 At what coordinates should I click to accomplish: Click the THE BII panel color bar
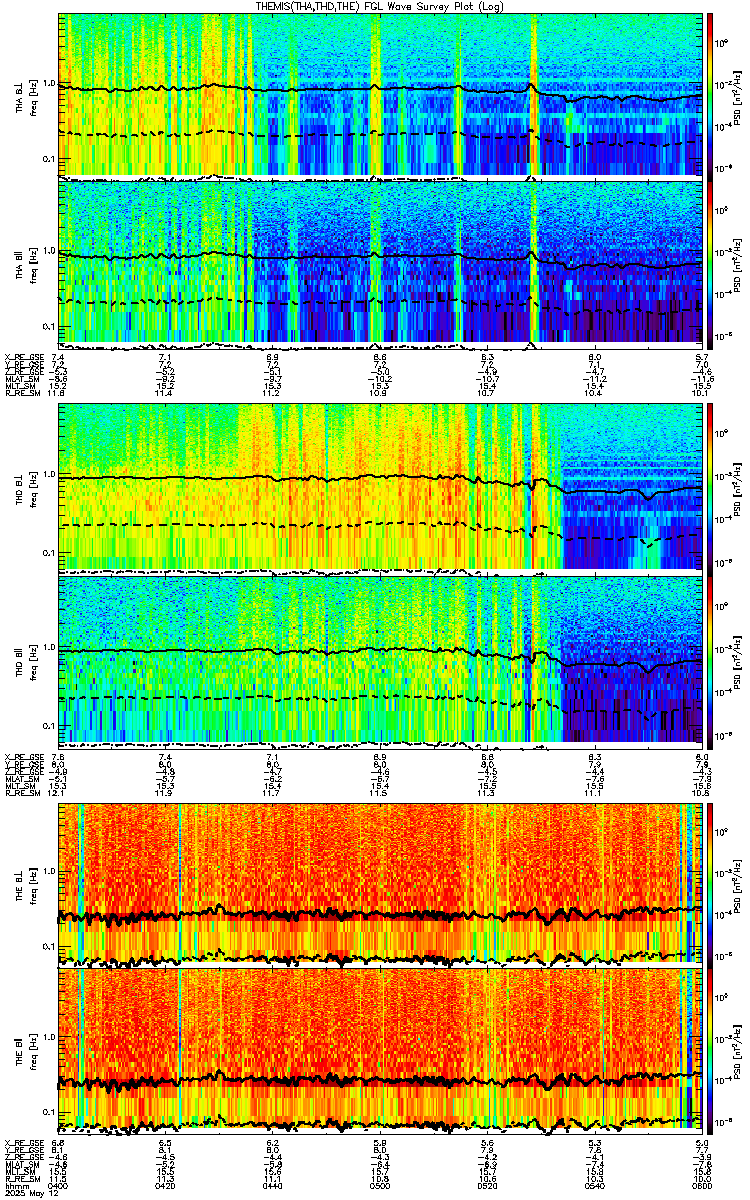710,1049
